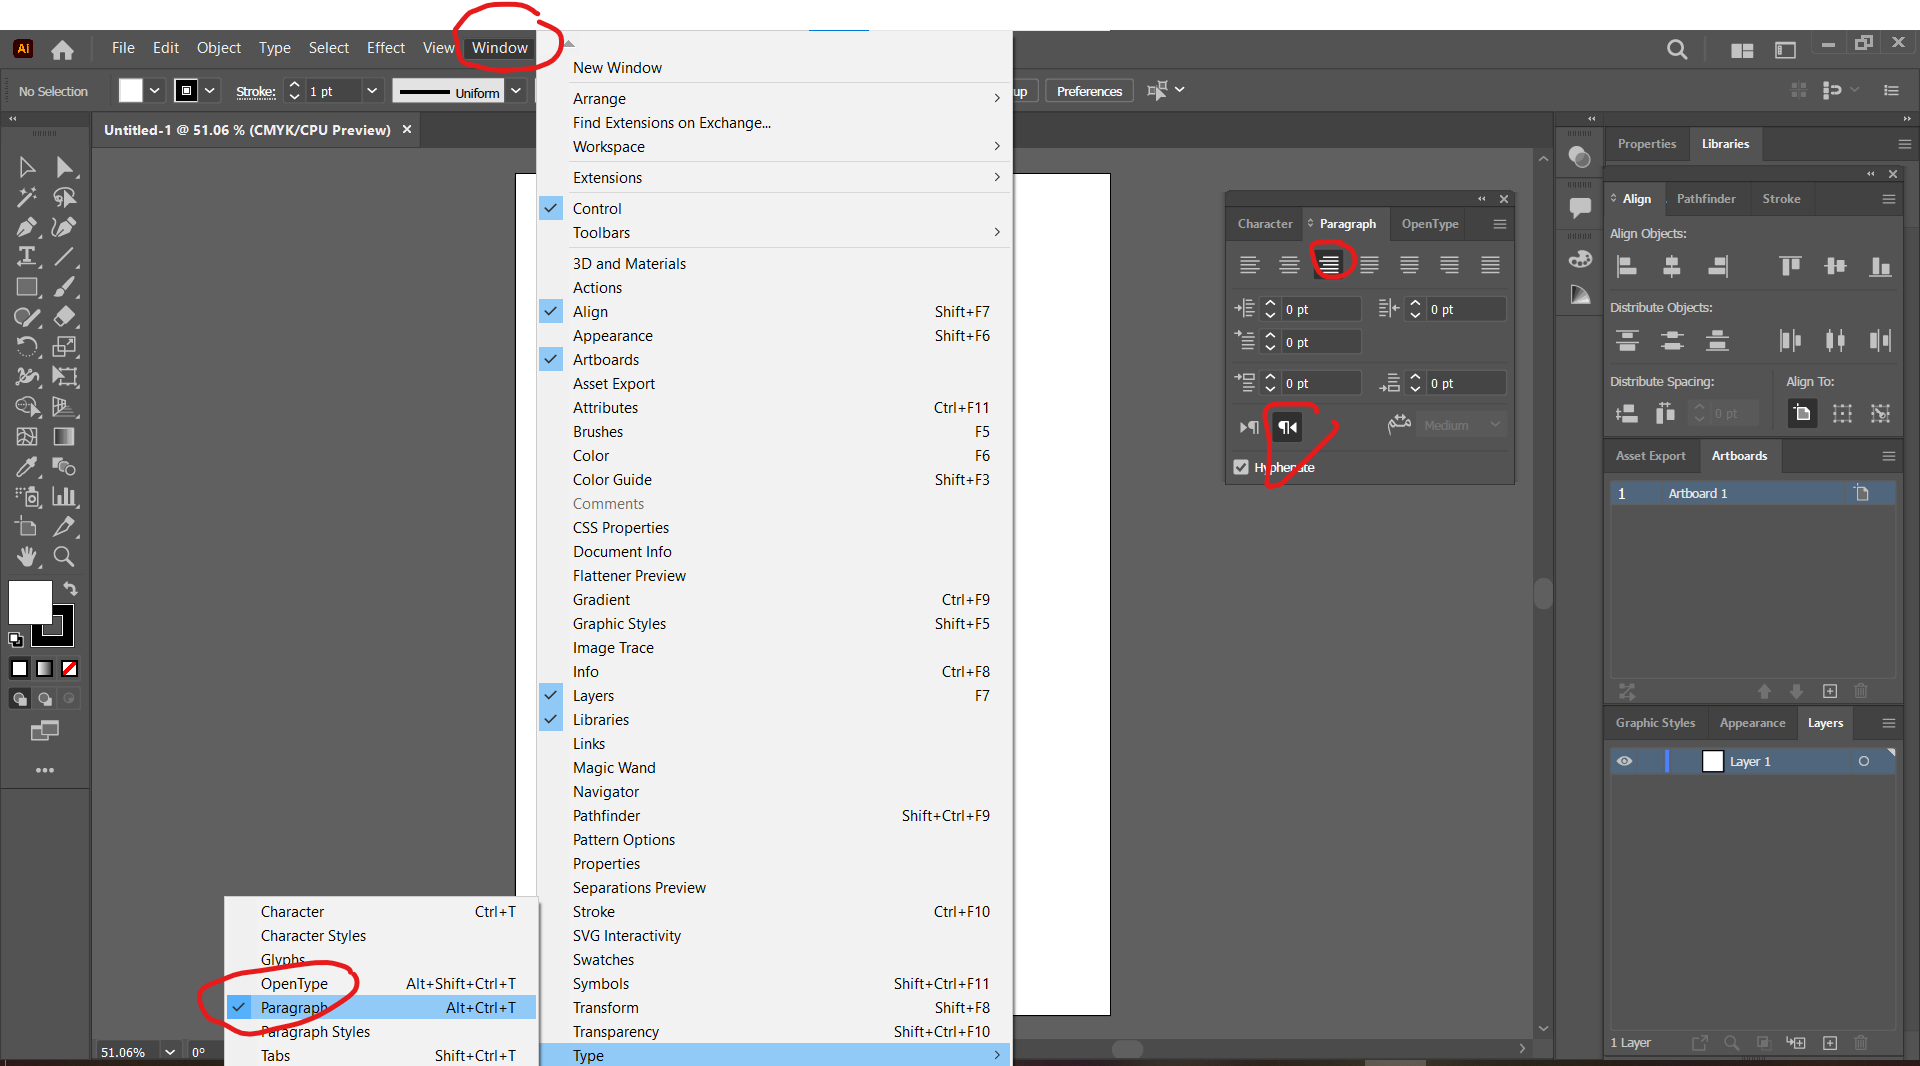Select the Pen tool
This screenshot has height=1066, width=1920.
(x=27, y=227)
